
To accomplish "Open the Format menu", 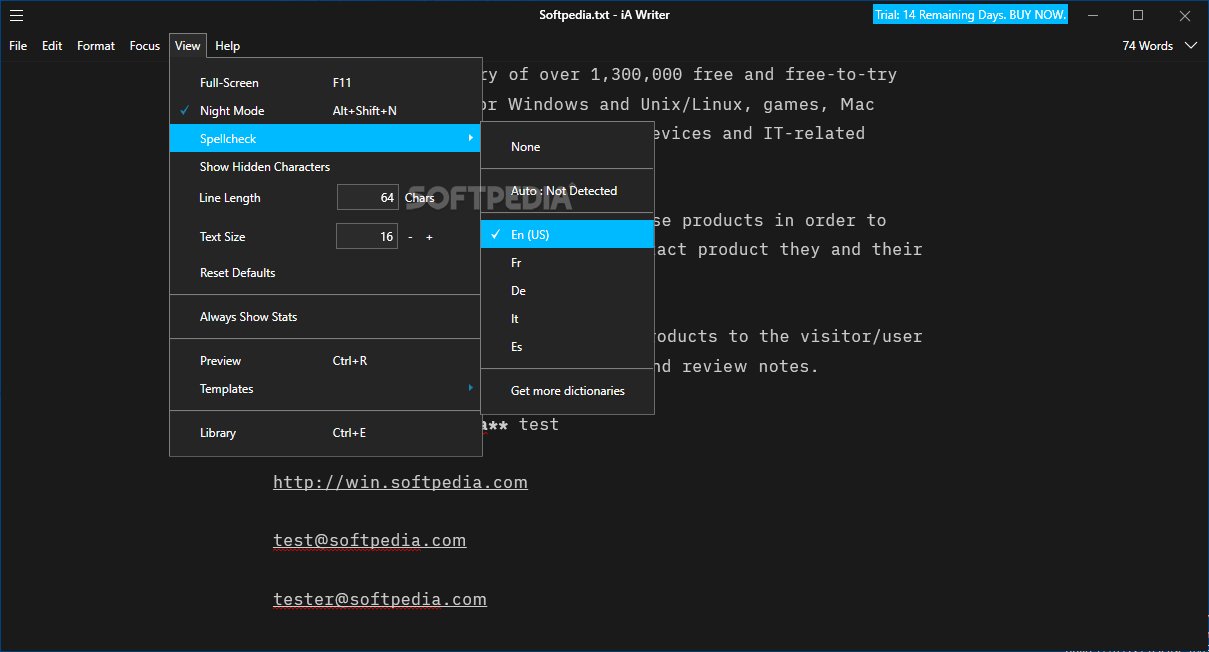I will click(96, 46).
